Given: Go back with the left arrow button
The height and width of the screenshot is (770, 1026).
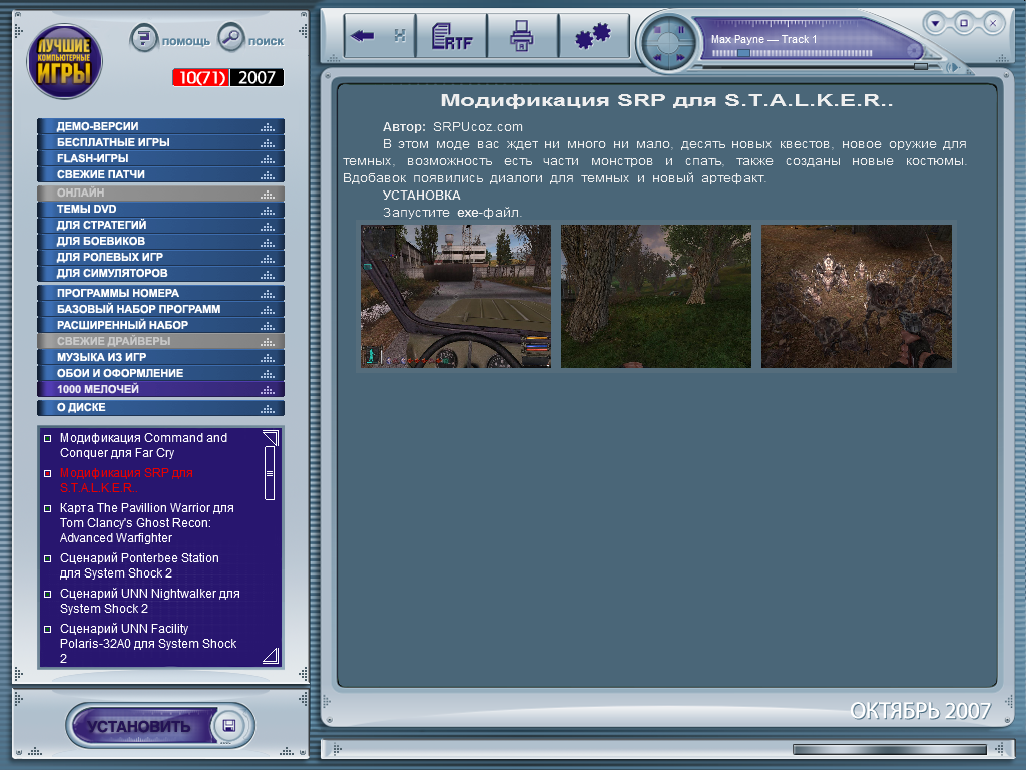Looking at the screenshot, I should click(x=363, y=36).
